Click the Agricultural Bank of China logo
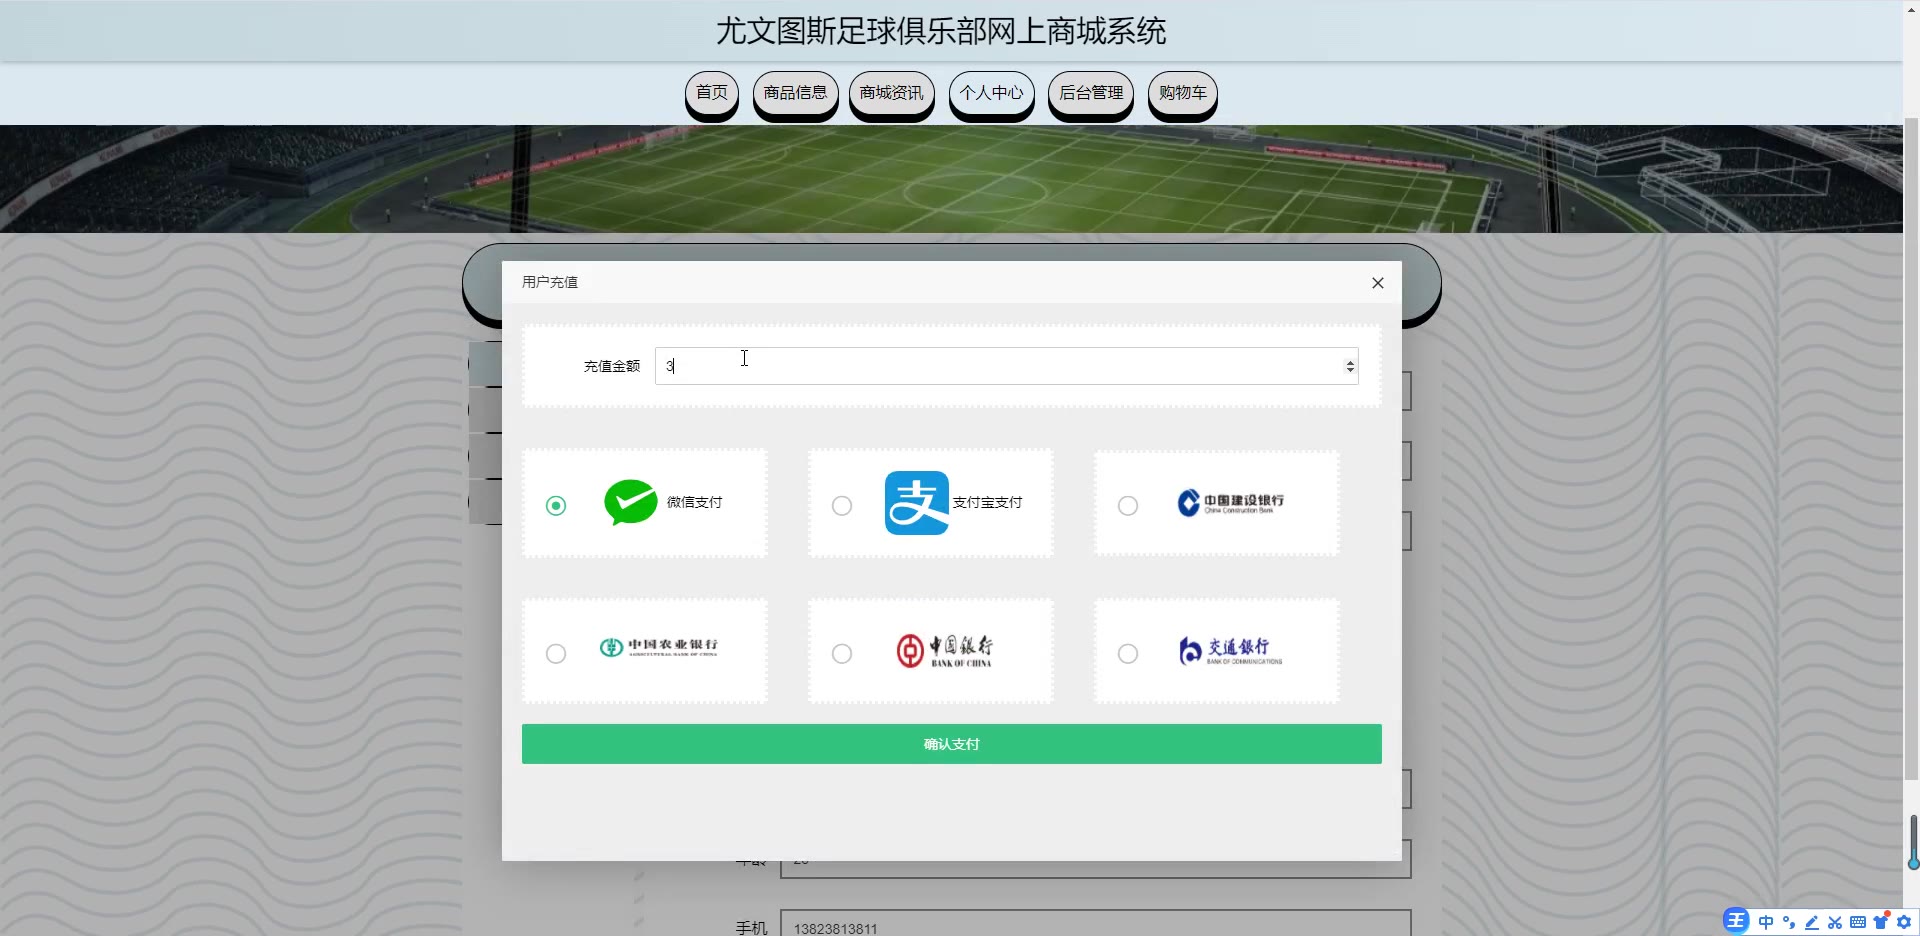The width and height of the screenshot is (1920, 936). (658, 647)
